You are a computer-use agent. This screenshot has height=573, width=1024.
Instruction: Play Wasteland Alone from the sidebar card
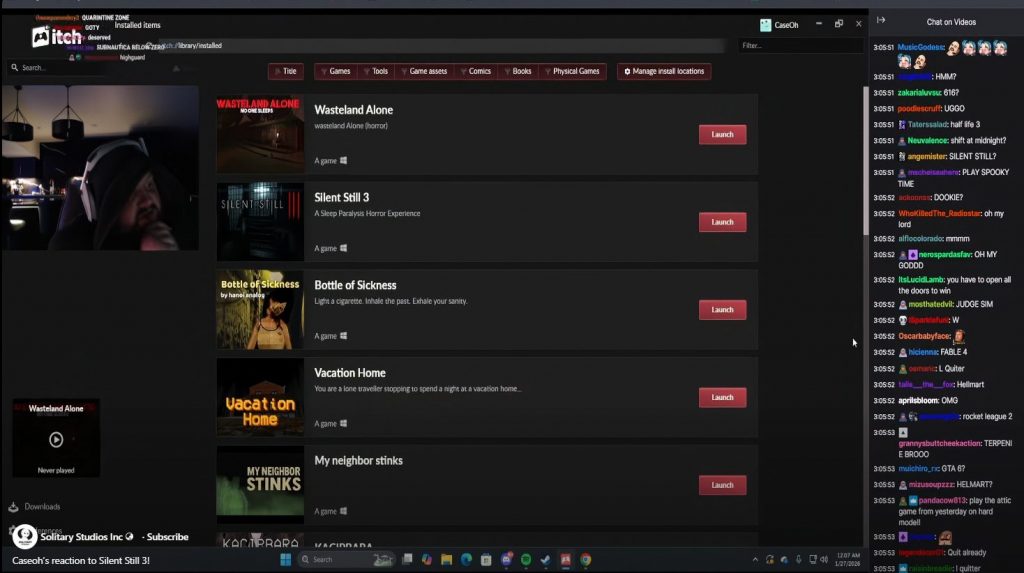coord(56,440)
